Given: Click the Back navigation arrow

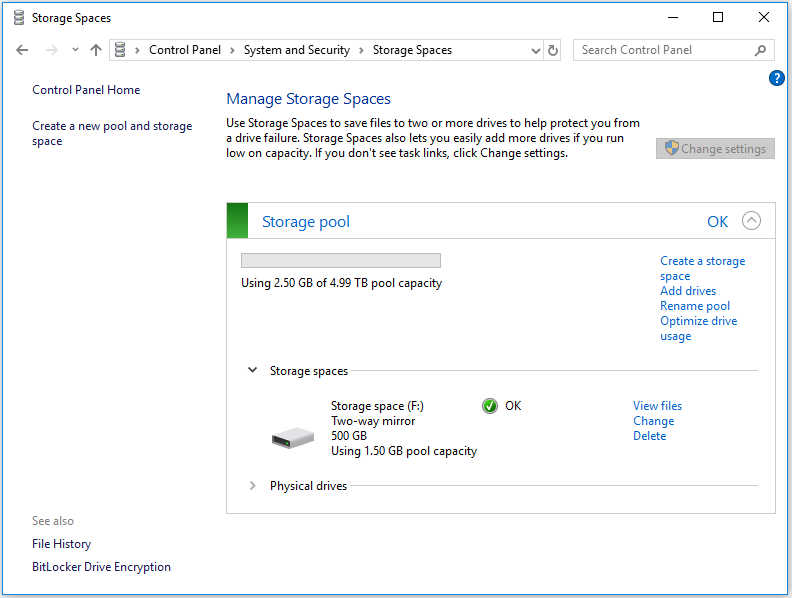Looking at the screenshot, I should (x=22, y=50).
